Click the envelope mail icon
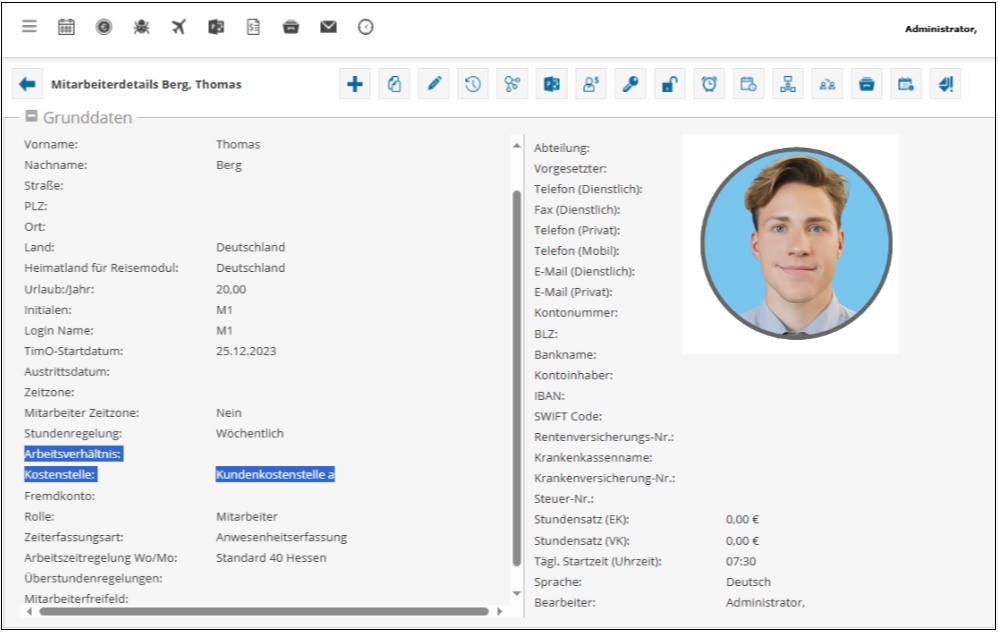This screenshot has width=998, height=632. [328, 27]
